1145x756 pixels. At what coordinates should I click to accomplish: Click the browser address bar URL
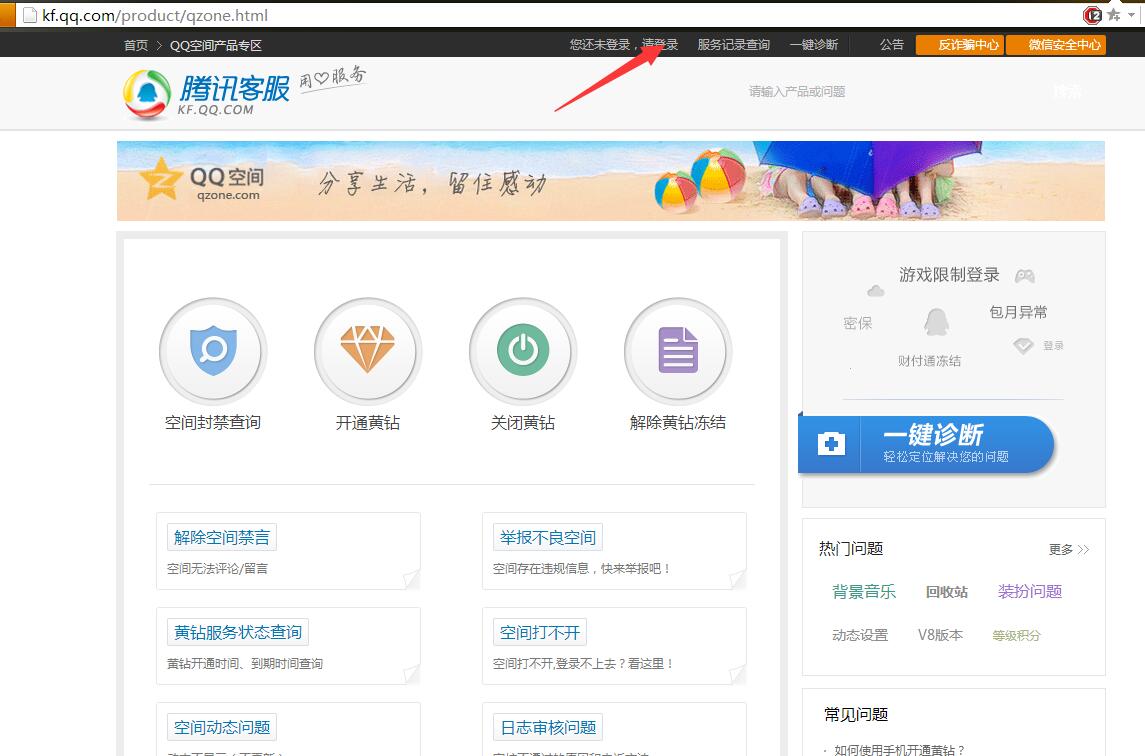(x=155, y=15)
